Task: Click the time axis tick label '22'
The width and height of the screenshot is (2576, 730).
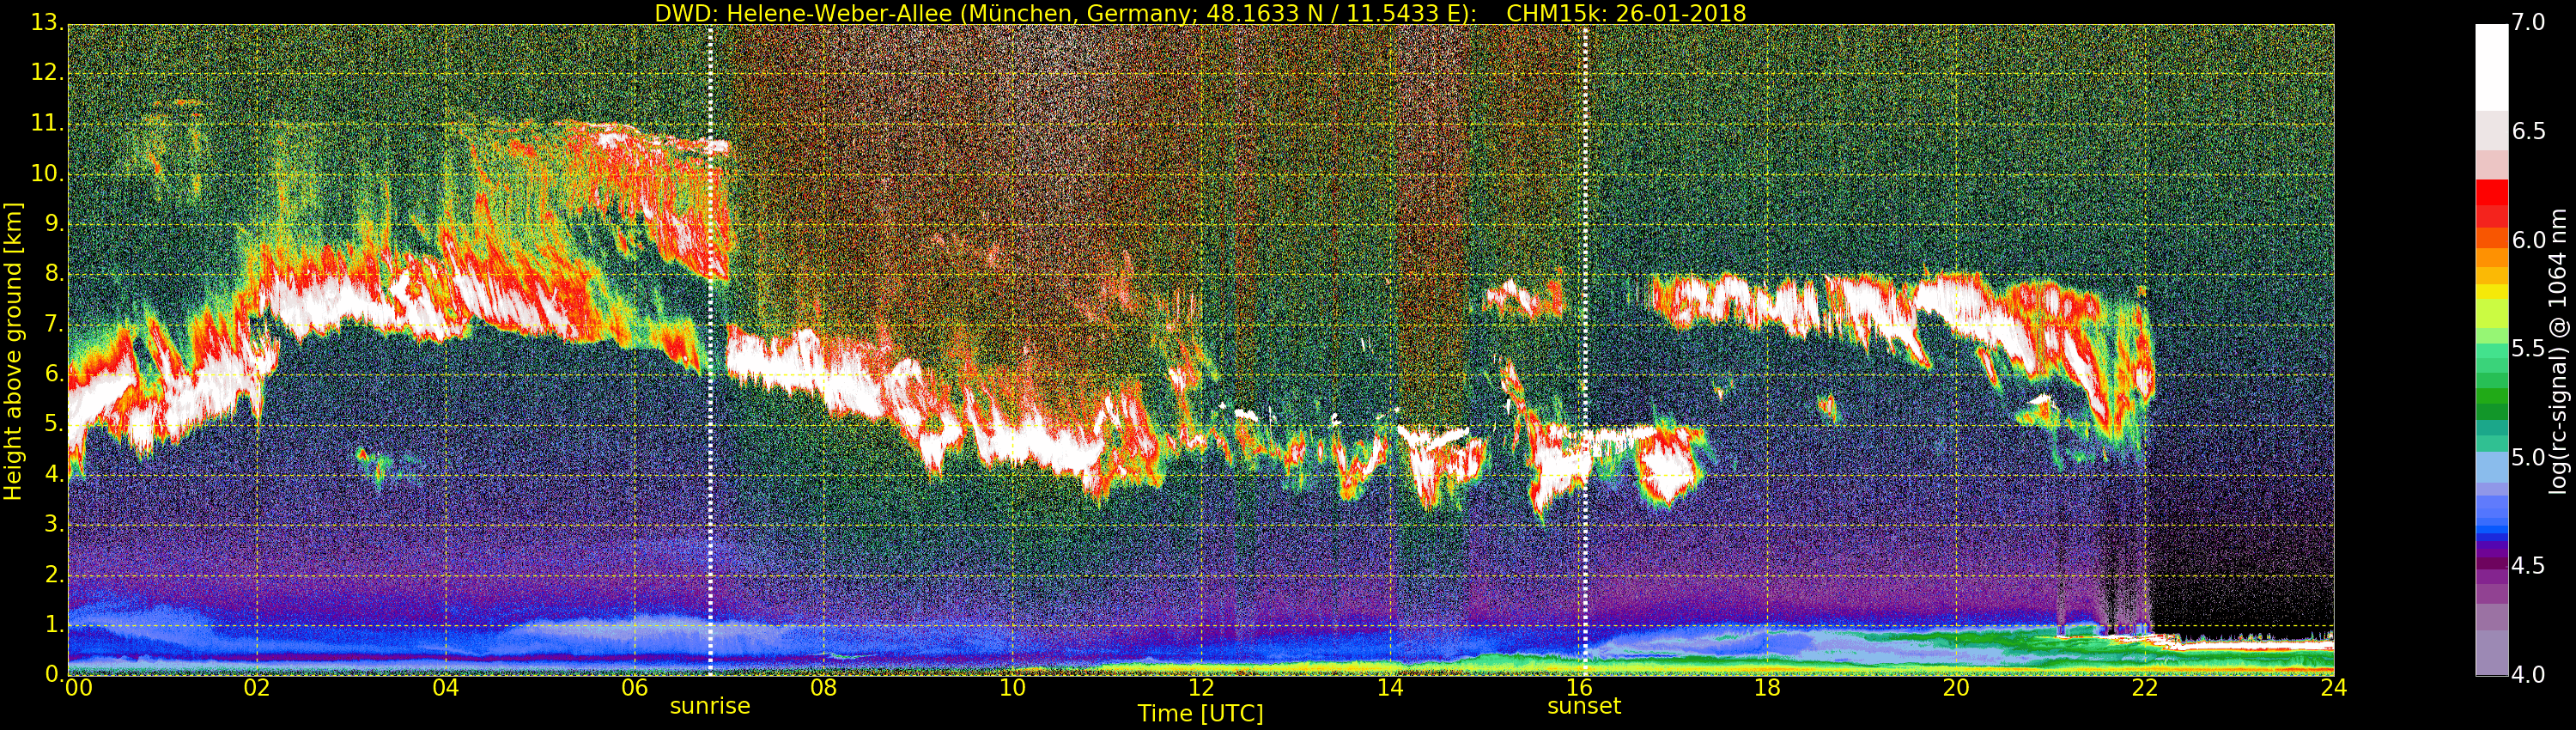Action: pos(2145,687)
